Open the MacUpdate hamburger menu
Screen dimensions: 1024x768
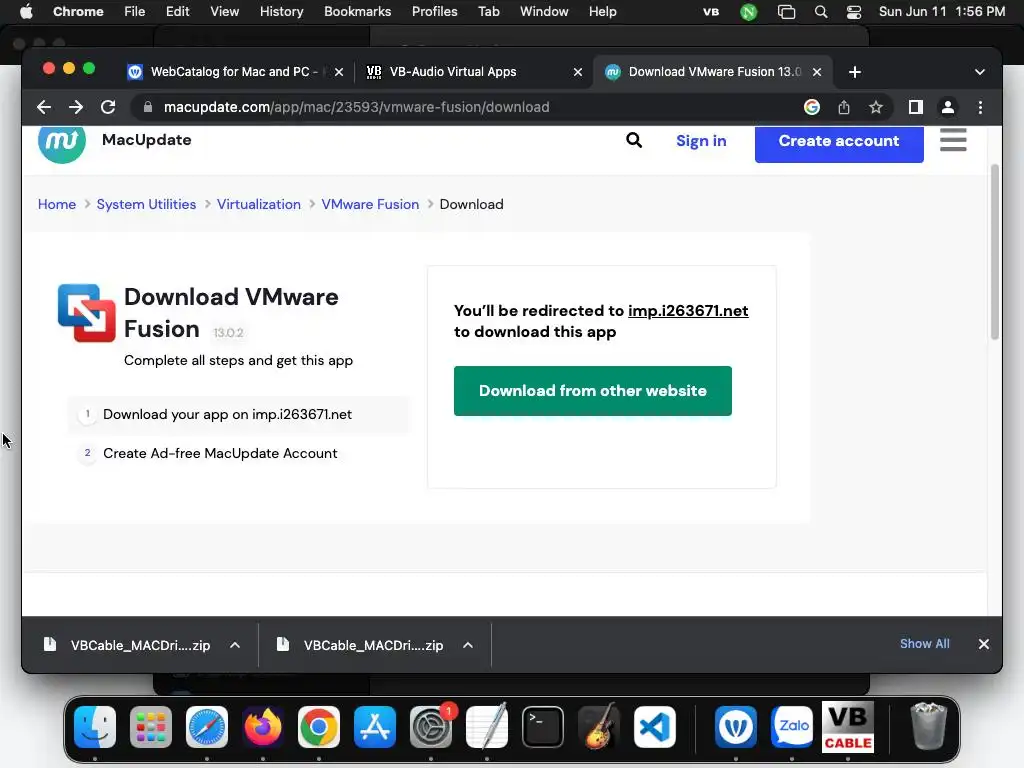[953, 140]
